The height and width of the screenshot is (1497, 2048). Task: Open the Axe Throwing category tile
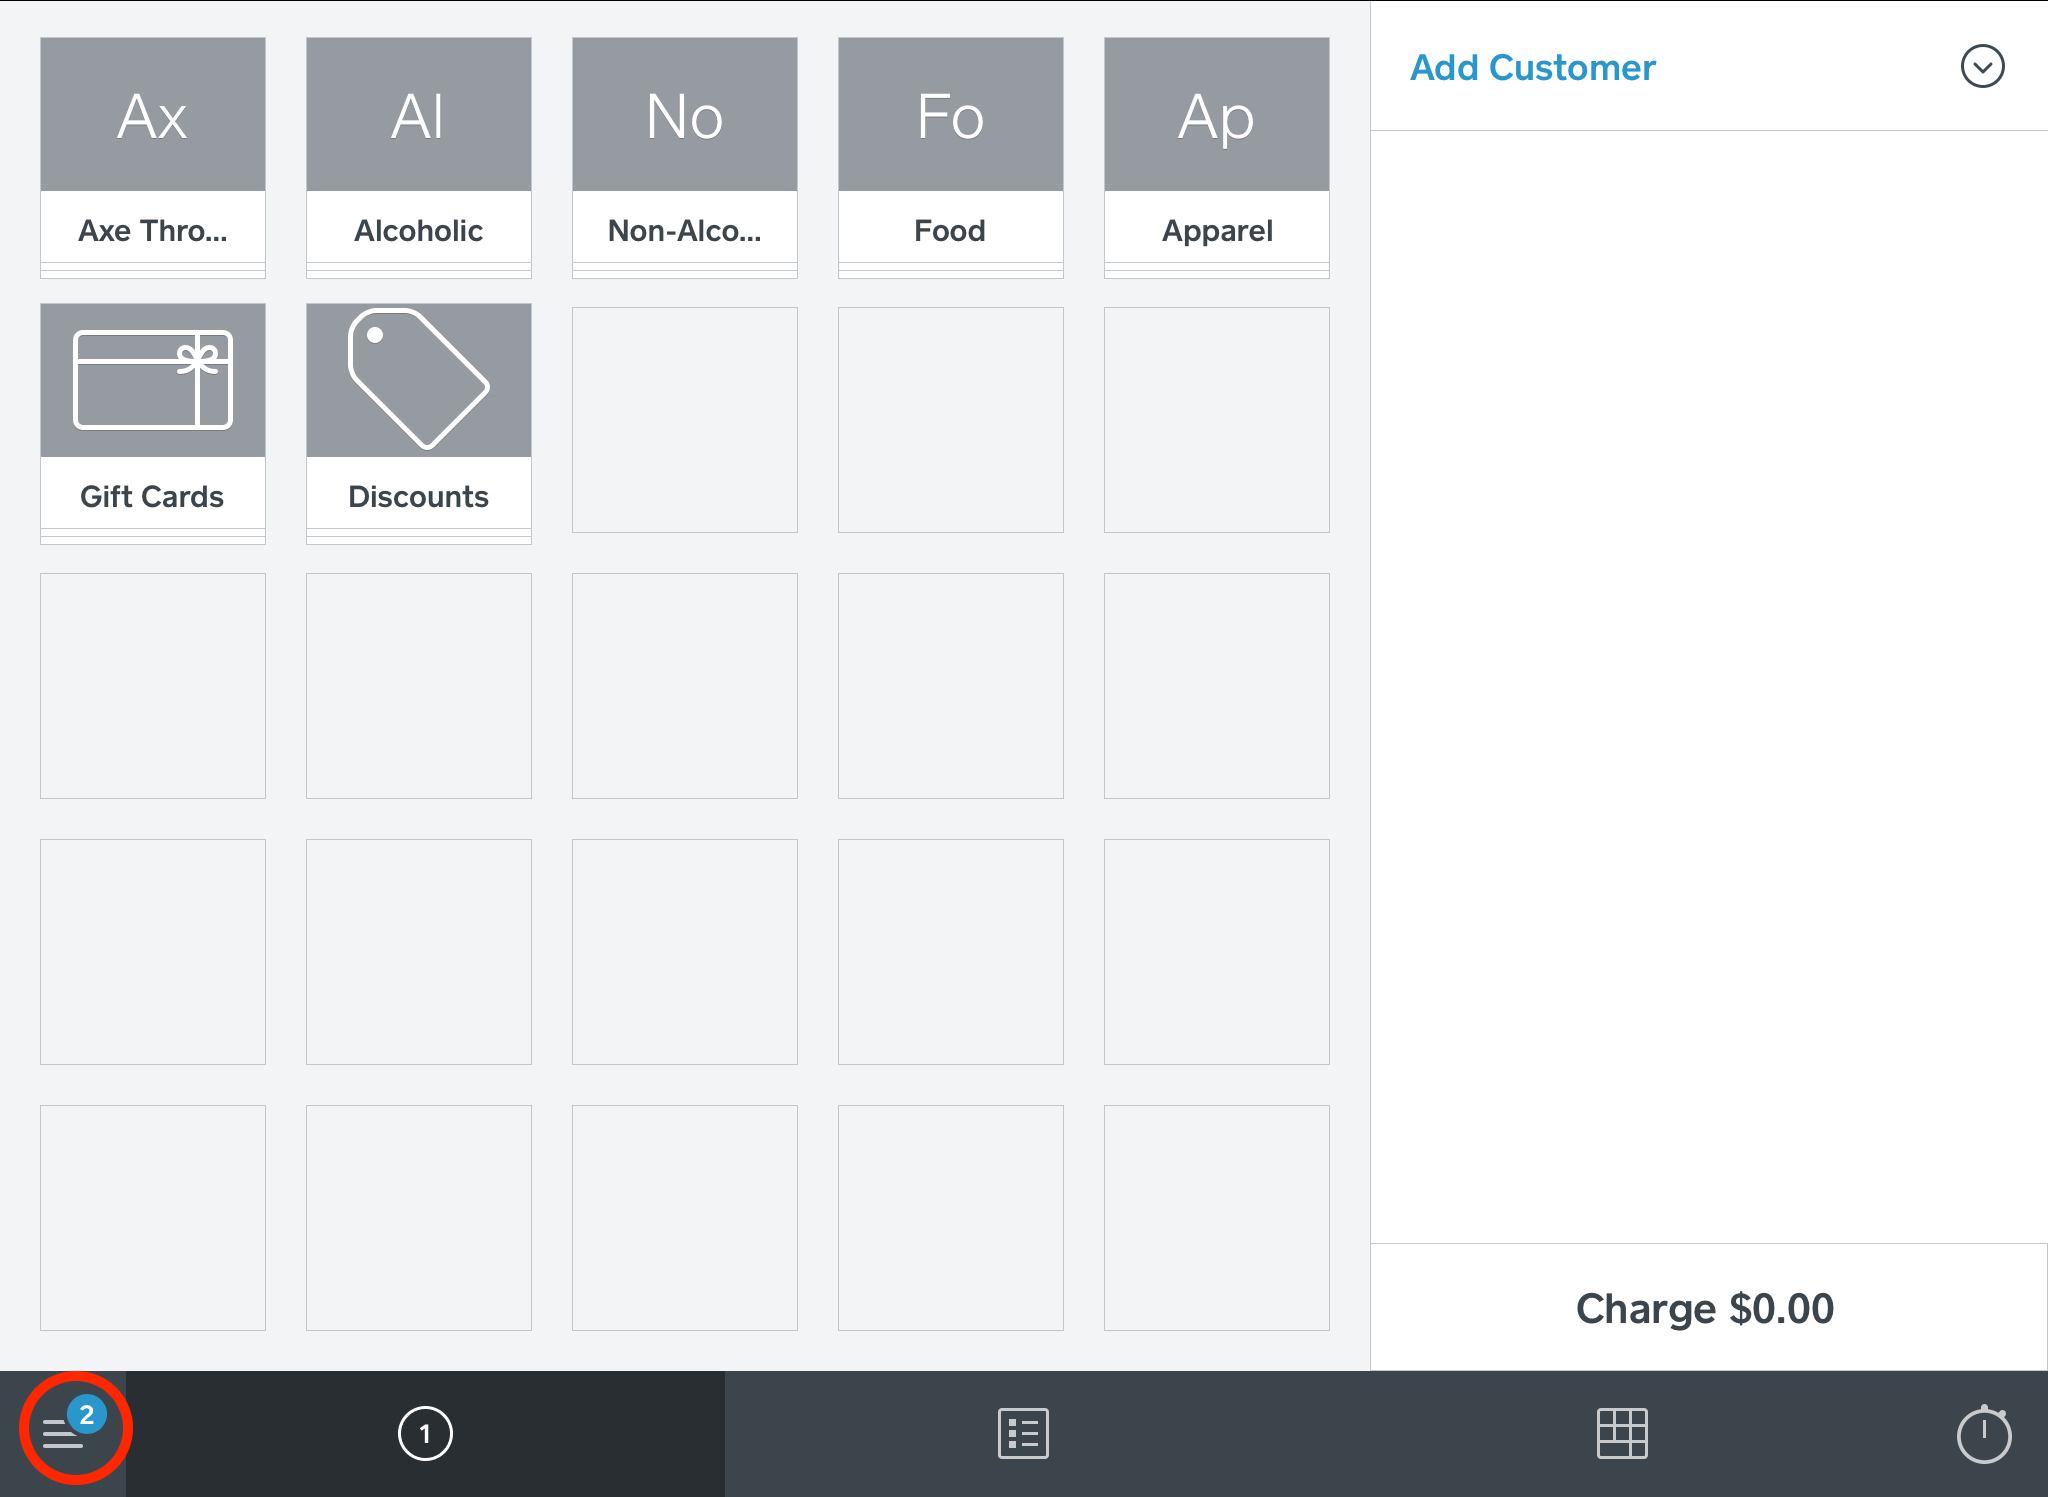coord(153,157)
